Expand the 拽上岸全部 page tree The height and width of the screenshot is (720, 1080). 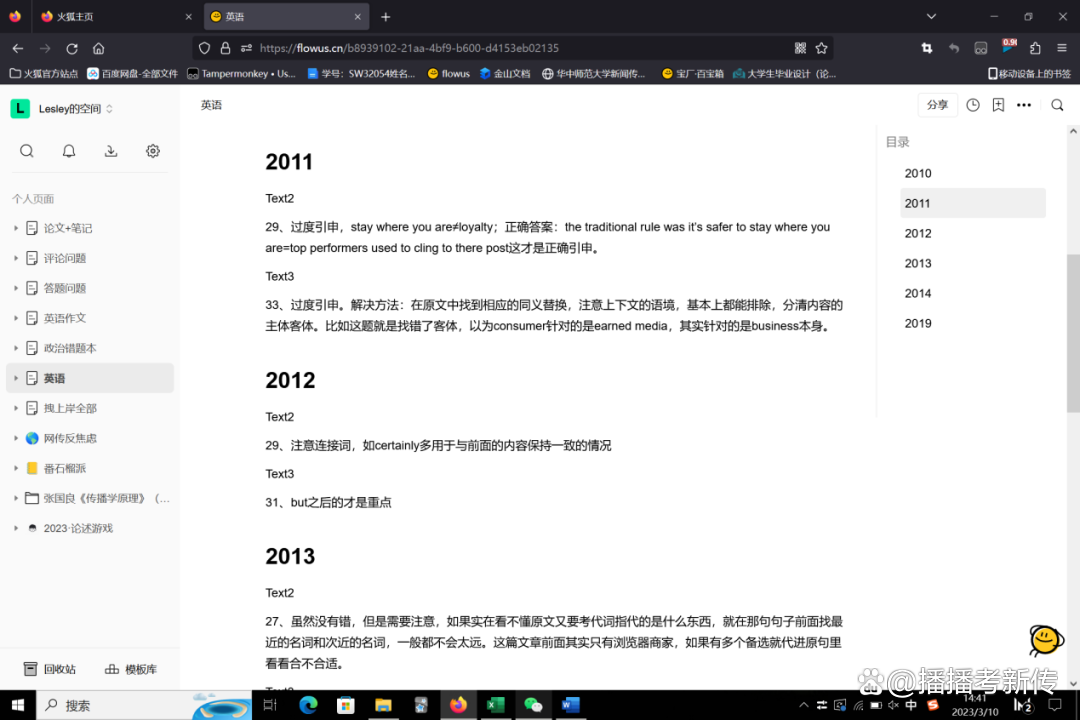point(16,409)
